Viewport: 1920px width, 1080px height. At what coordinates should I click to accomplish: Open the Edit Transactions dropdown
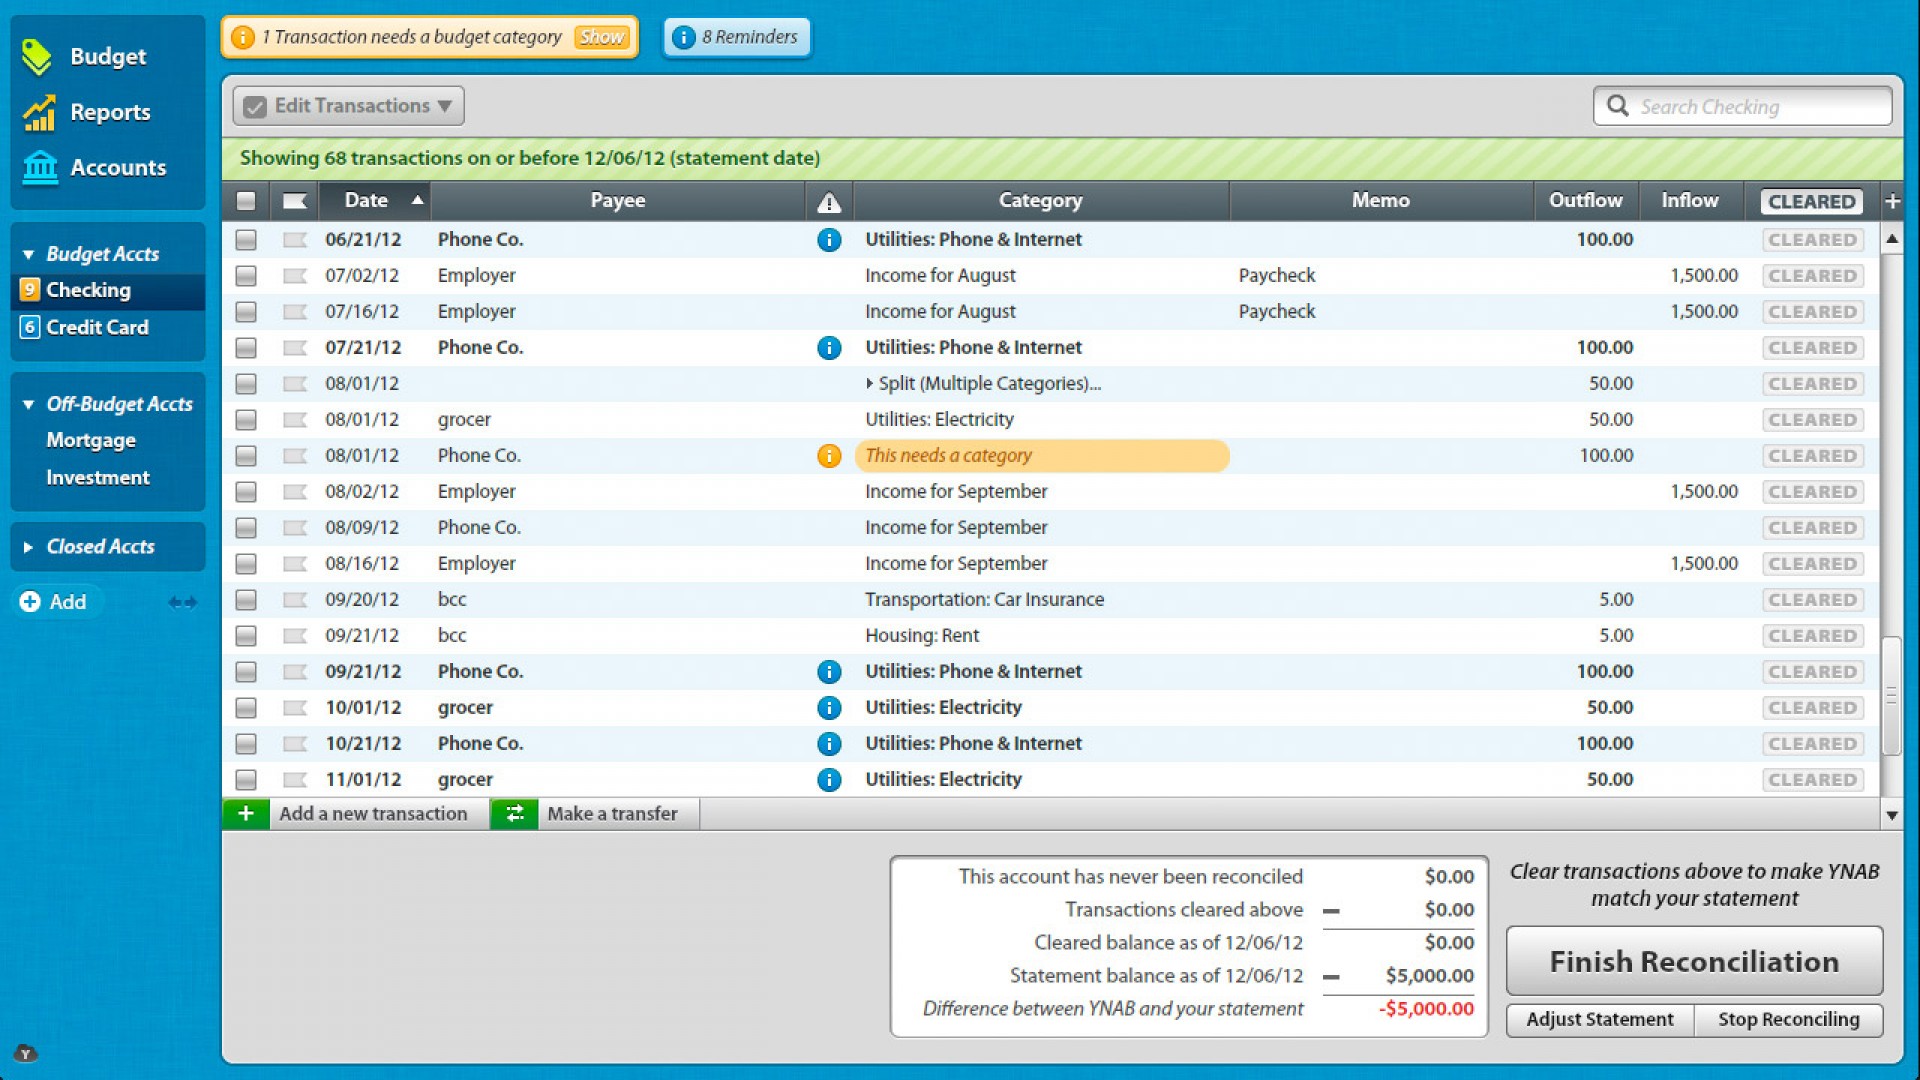[347, 105]
